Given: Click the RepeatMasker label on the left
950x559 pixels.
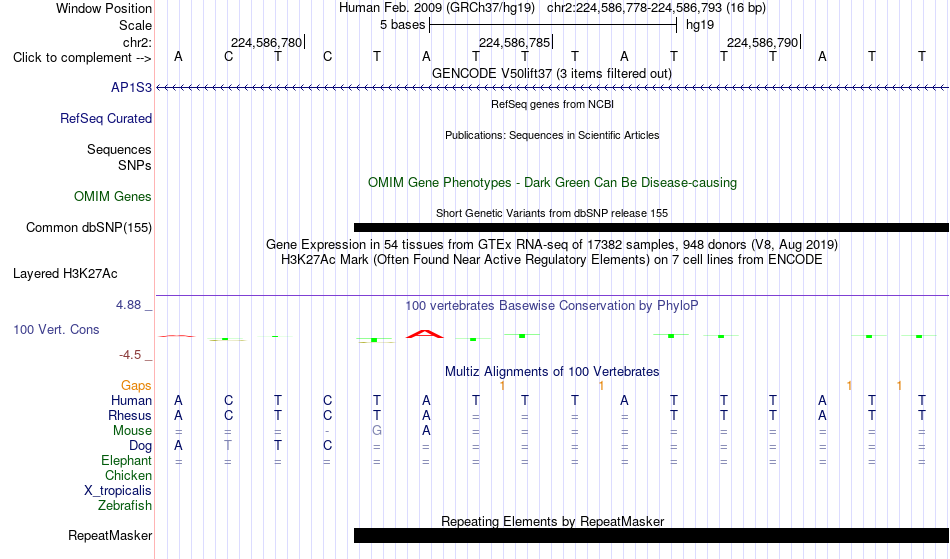Looking at the screenshot, I should coord(110,535).
